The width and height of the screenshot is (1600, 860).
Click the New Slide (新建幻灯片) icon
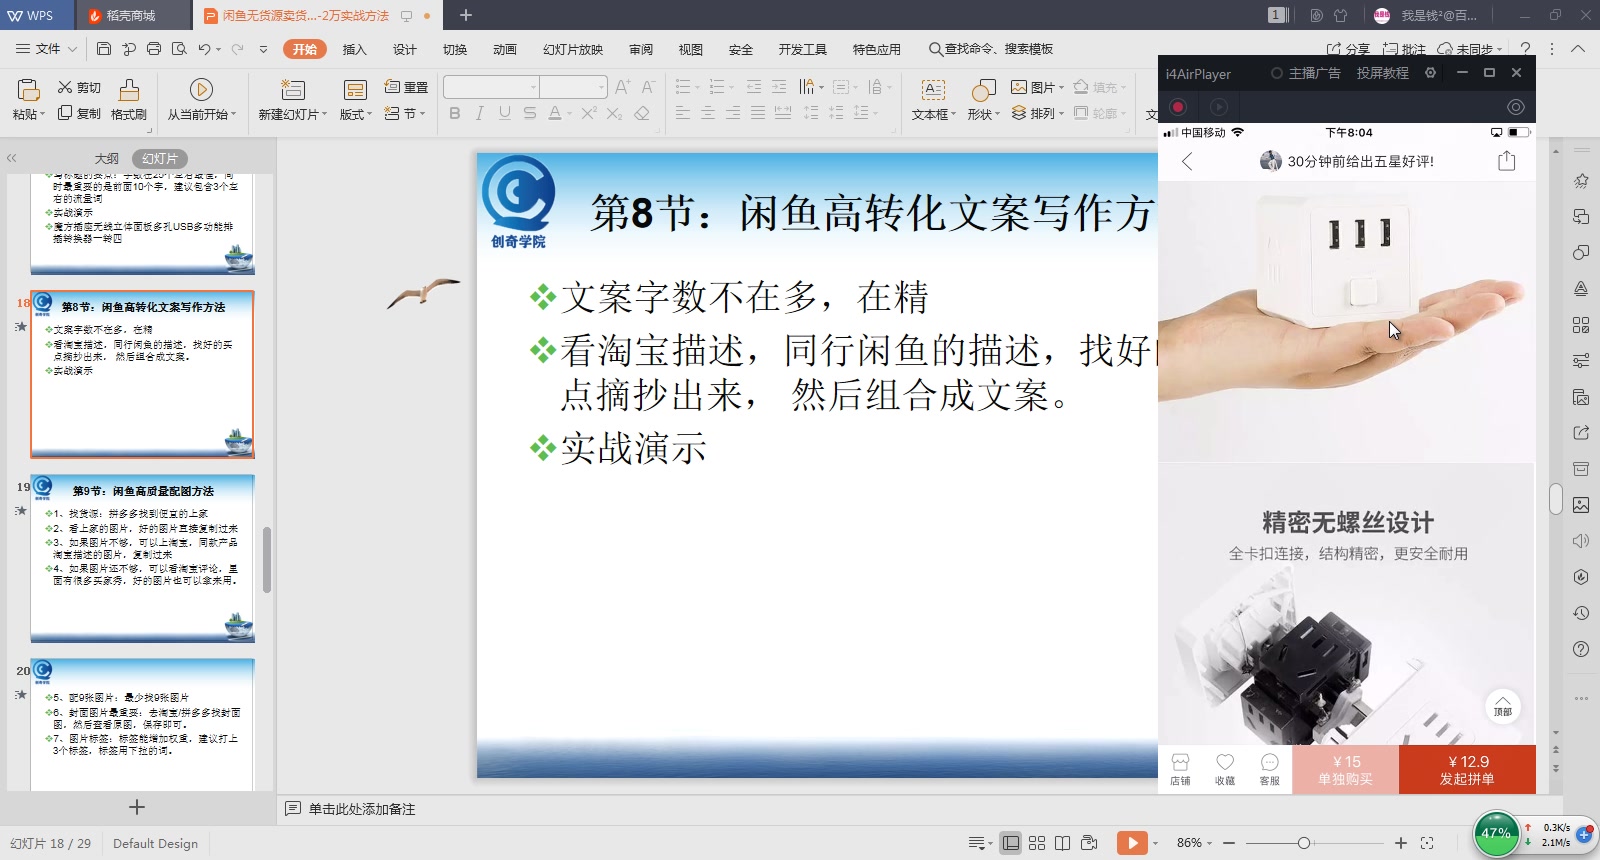click(x=292, y=90)
